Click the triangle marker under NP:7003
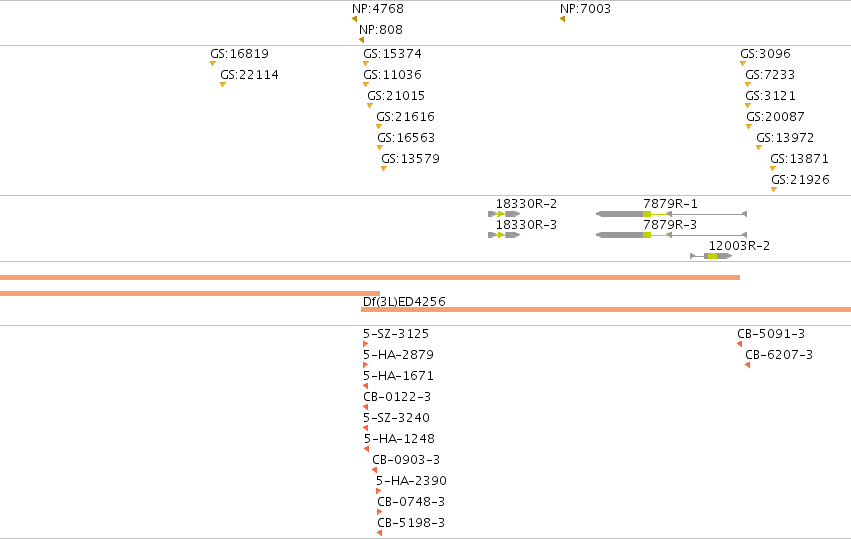This screenshot has height=539, width=851. pyautogui.click(x=562, y=19)
